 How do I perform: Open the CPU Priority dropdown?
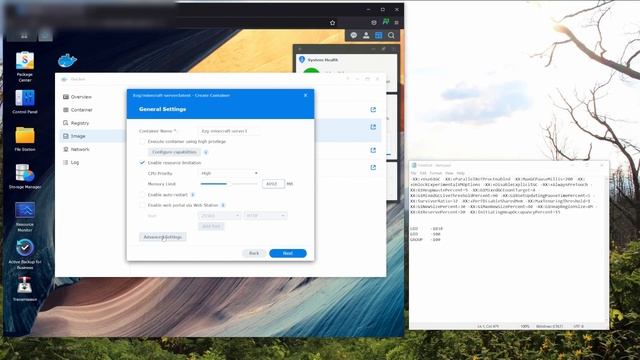click(229, 173)
